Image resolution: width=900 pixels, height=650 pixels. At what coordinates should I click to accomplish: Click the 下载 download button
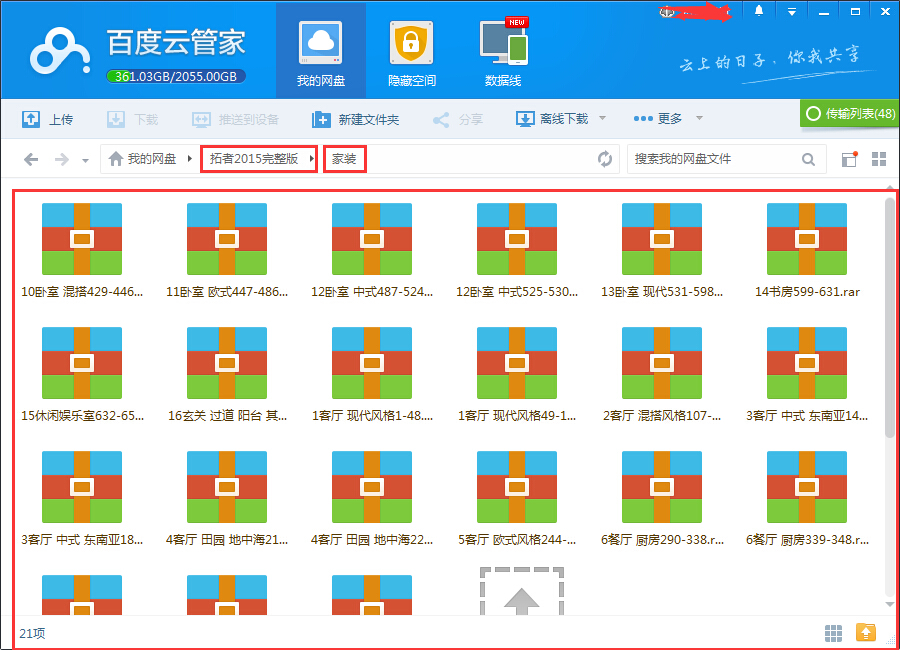(x=133, y=119)
